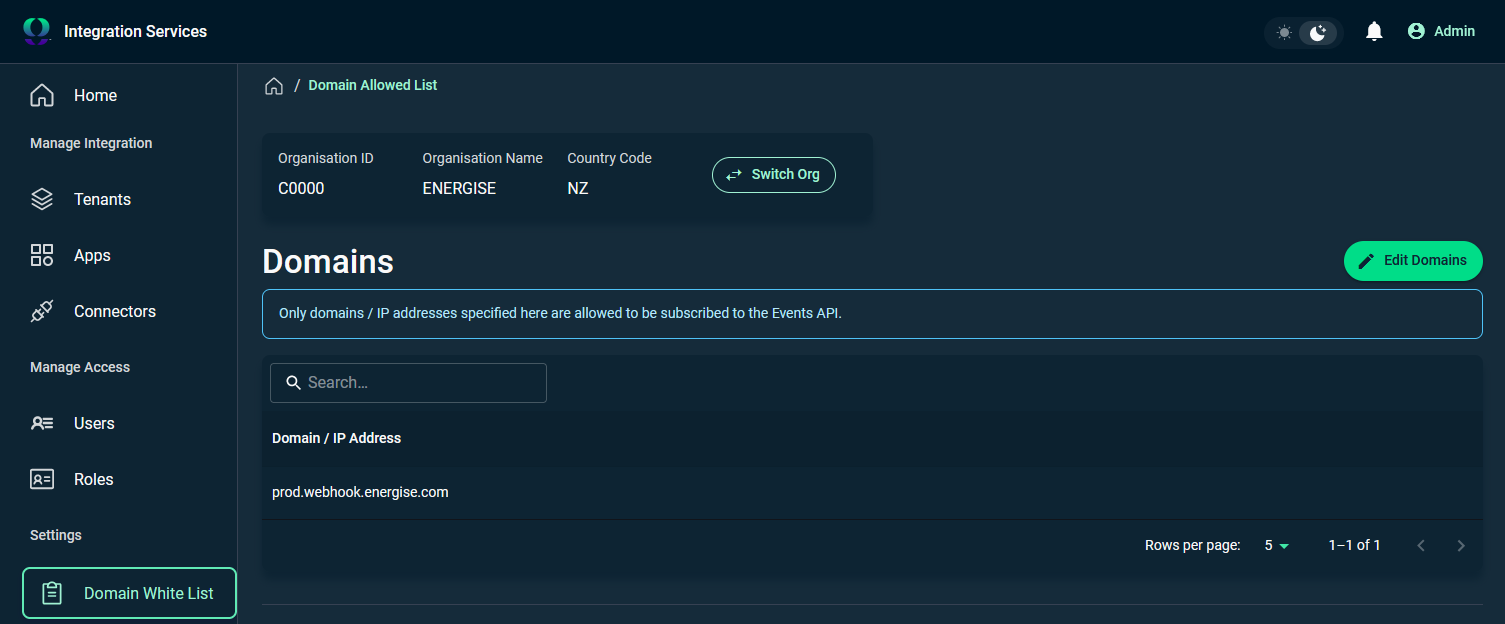Enable dark mode with the moon toggle
Viewport: 1505px width, 624px height.
(x=1318, y=32)
